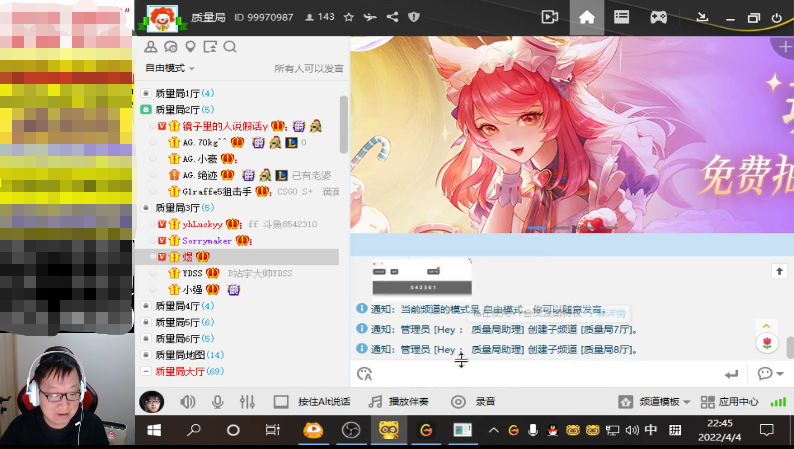
Task: Click the clown channel avatar logo
Action: coord(162,18)
